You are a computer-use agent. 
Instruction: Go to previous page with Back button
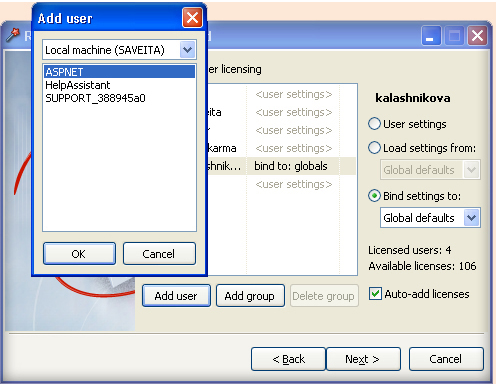[x=288, y=359]
